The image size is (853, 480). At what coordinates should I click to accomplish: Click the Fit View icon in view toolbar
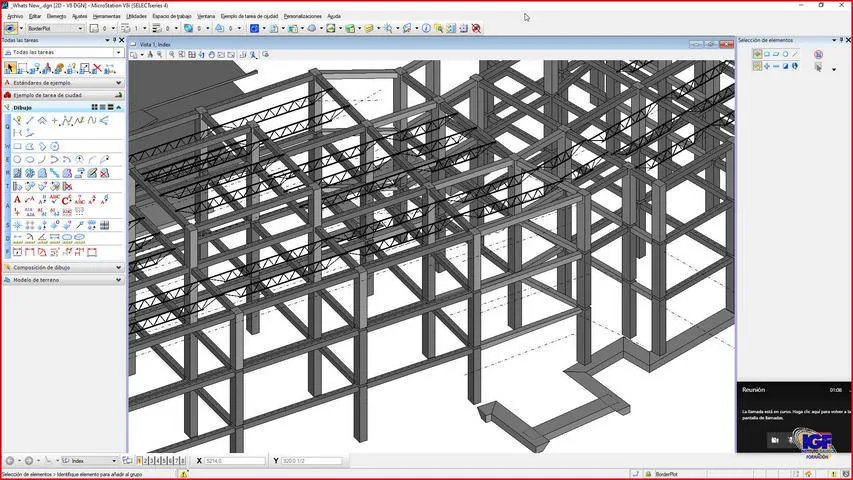[192, 54]
